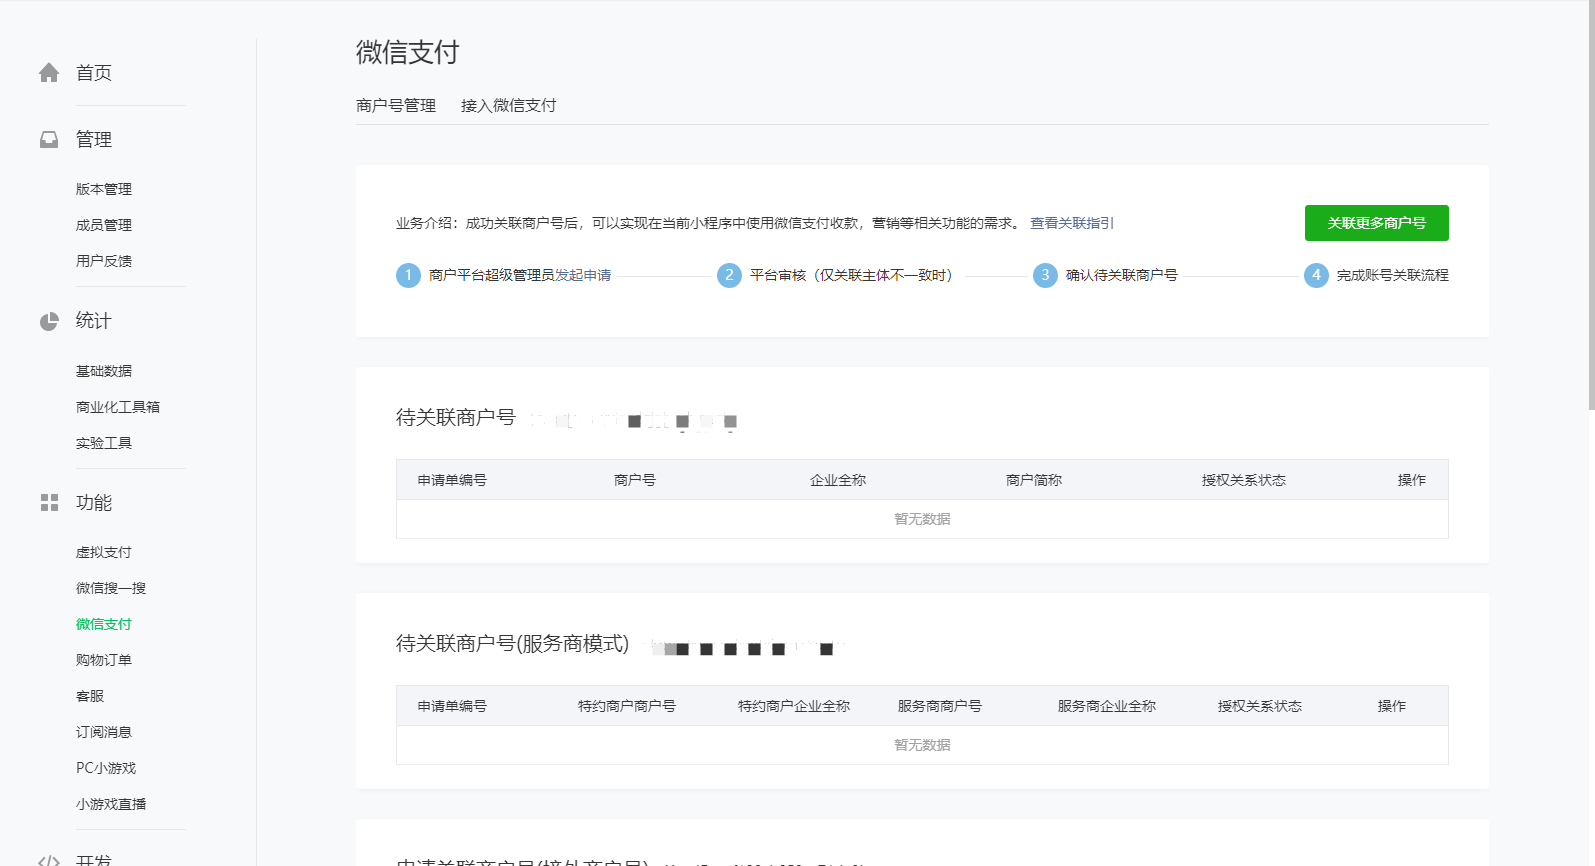Open 基础数据 statistics page
This screenshot has width=1595, height=866.
[104, 371]
